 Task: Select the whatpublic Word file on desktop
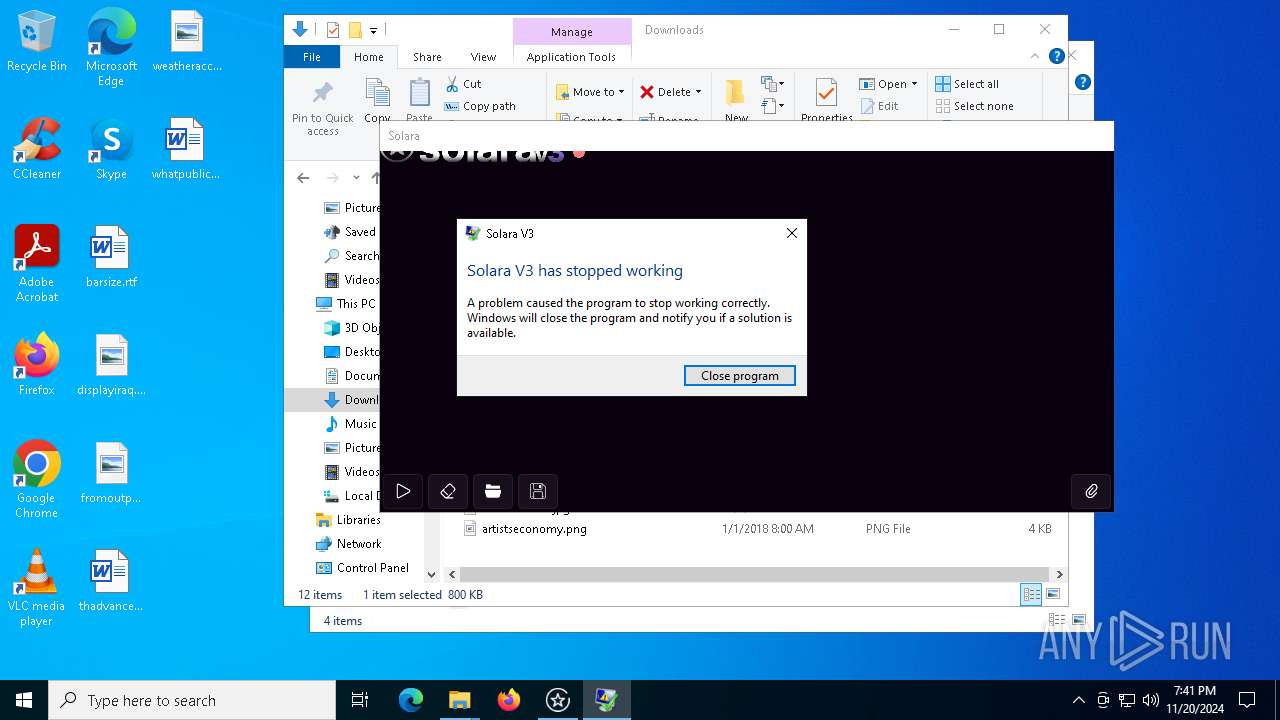click(185, 150)
